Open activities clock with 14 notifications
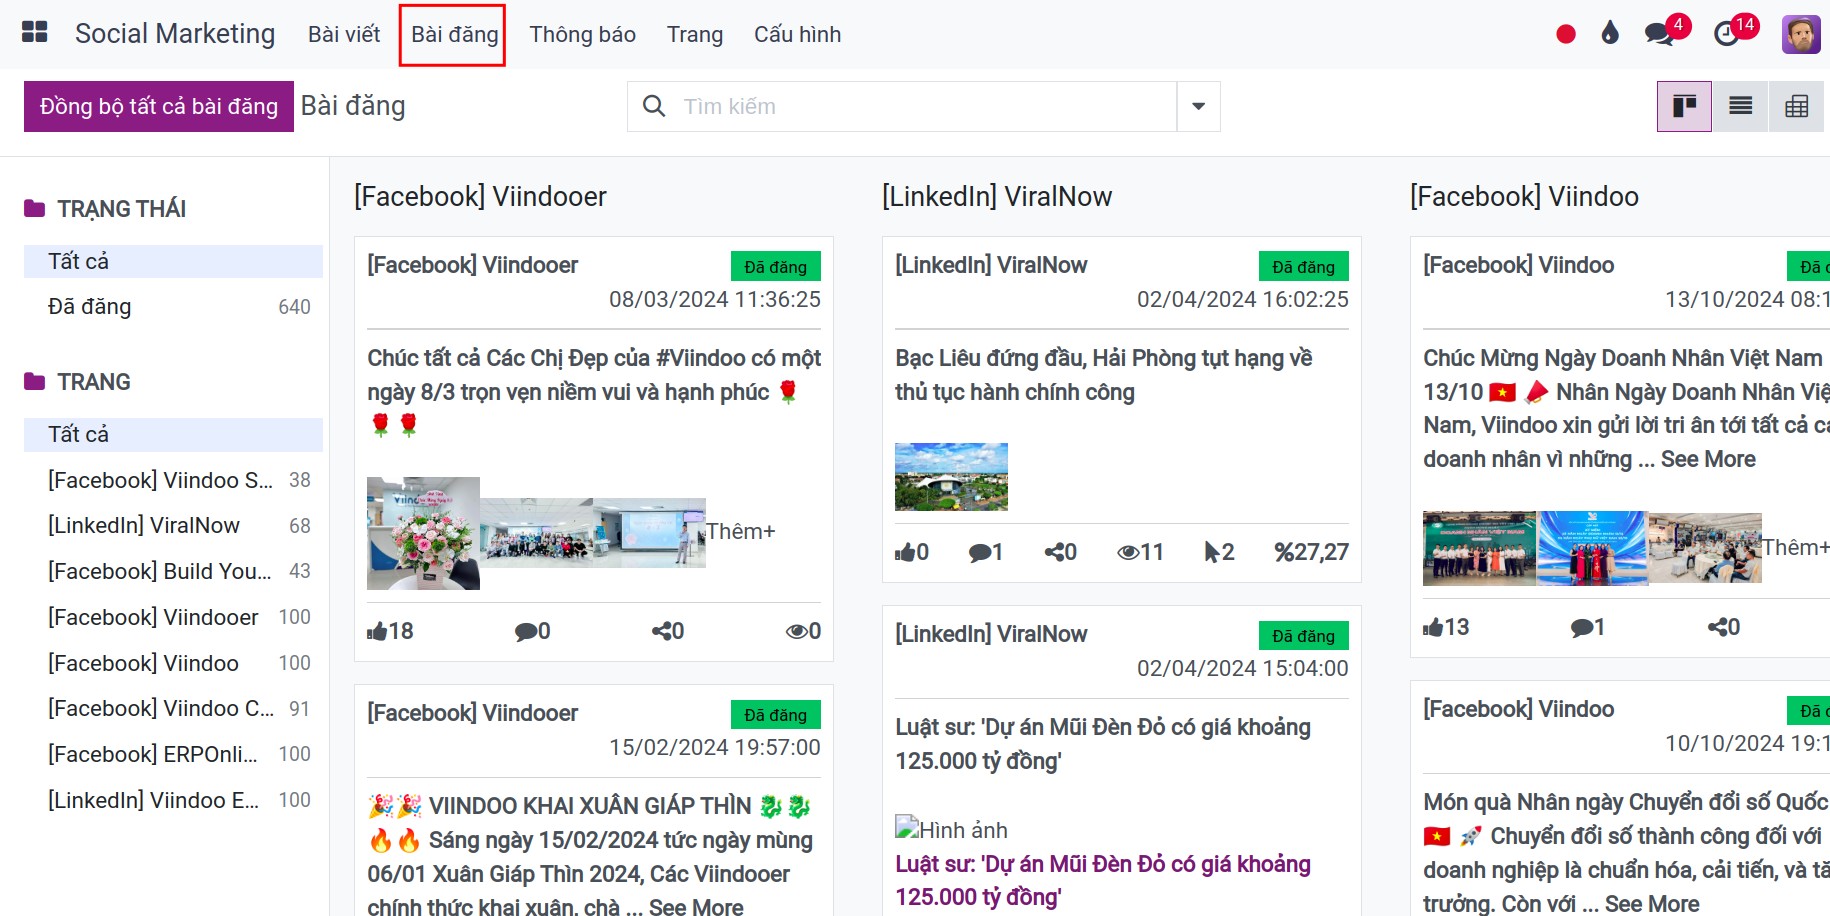This screenshot has width=1830, height=916. coord(1727,34)
